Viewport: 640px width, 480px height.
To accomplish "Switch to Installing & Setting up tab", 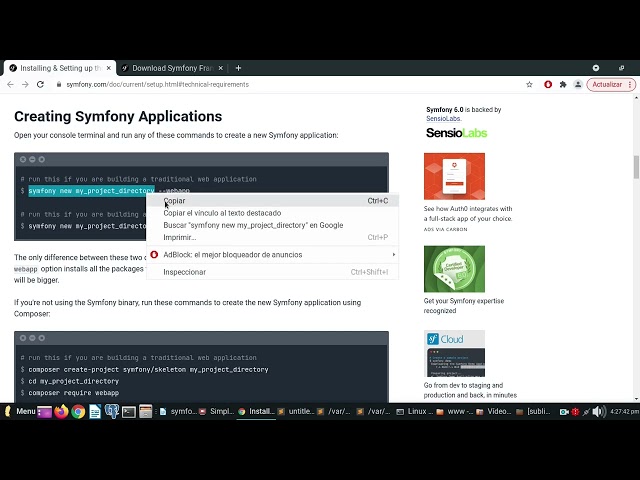I will [x=60, y=68].
